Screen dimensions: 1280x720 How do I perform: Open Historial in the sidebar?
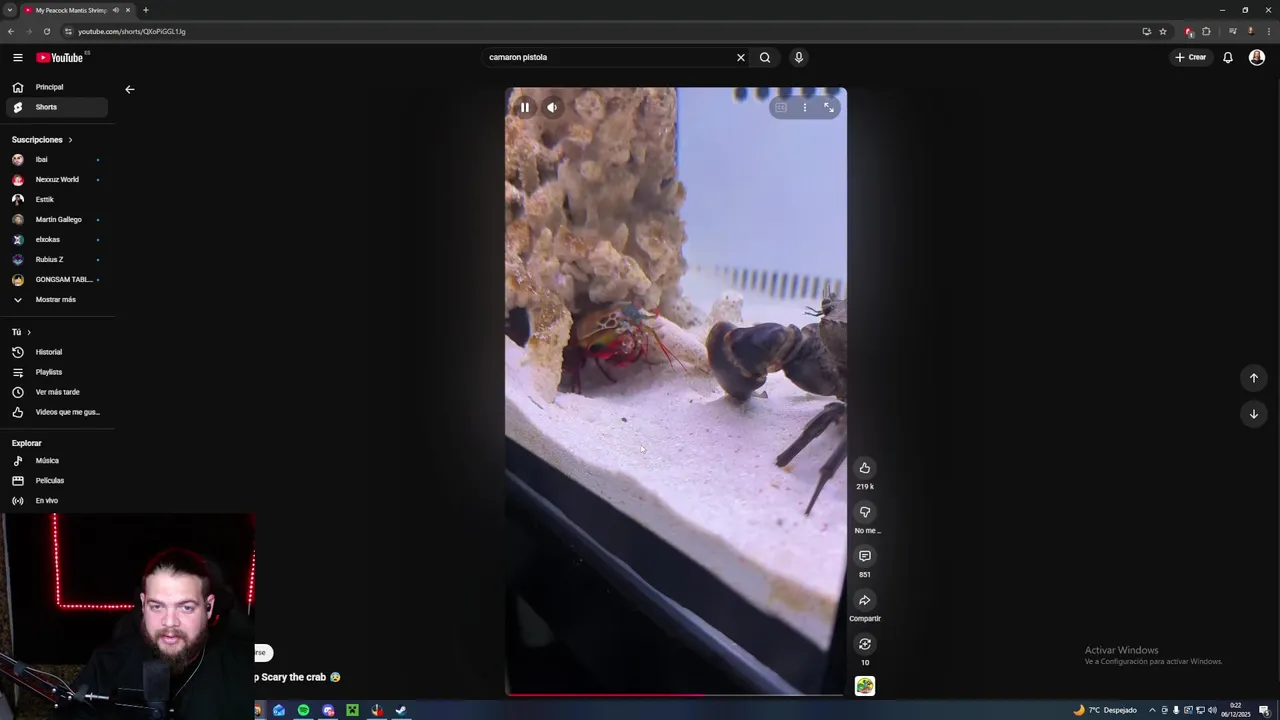pyautogui.click(x=56, y=352)
